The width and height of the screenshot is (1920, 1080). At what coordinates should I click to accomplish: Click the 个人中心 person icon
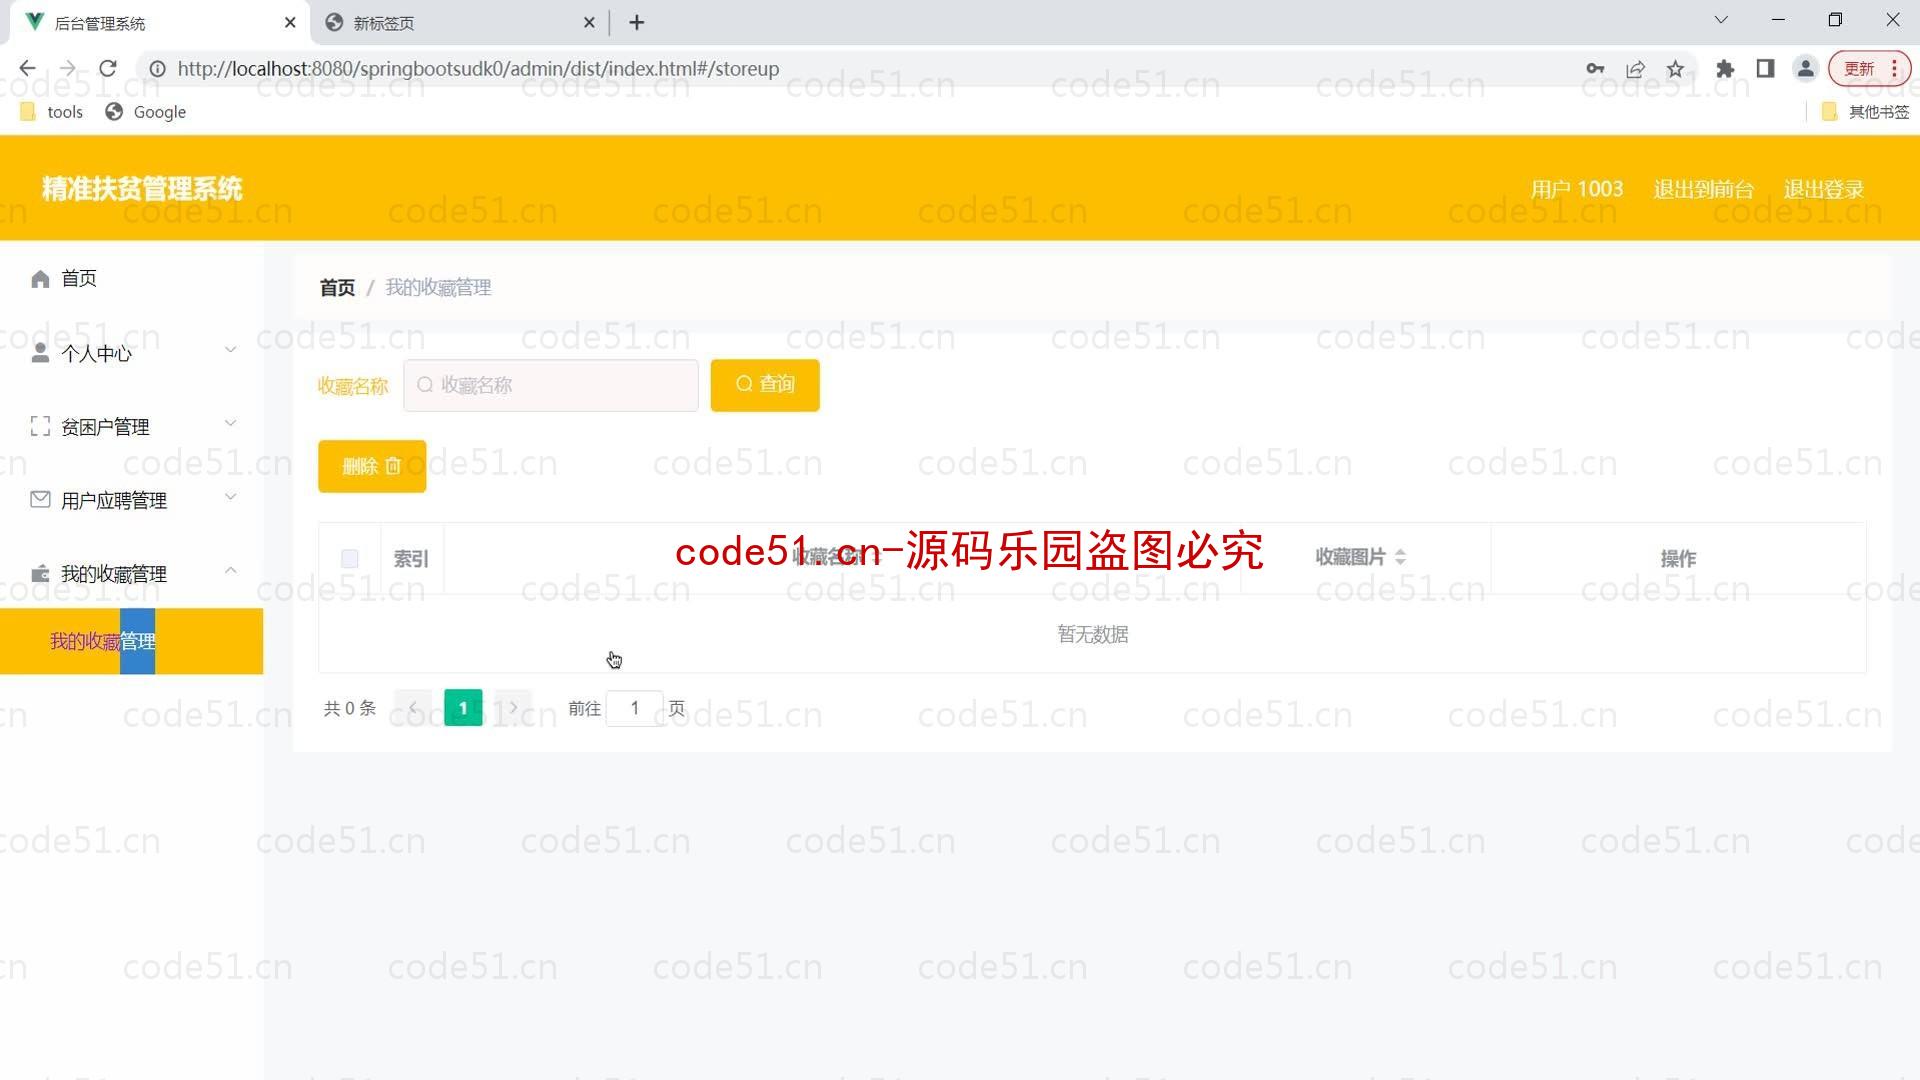pos(40,353)
